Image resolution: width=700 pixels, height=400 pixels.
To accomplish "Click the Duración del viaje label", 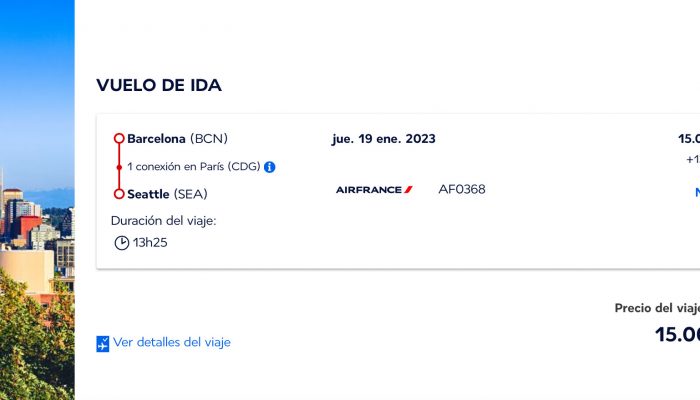I will [163, 221].
